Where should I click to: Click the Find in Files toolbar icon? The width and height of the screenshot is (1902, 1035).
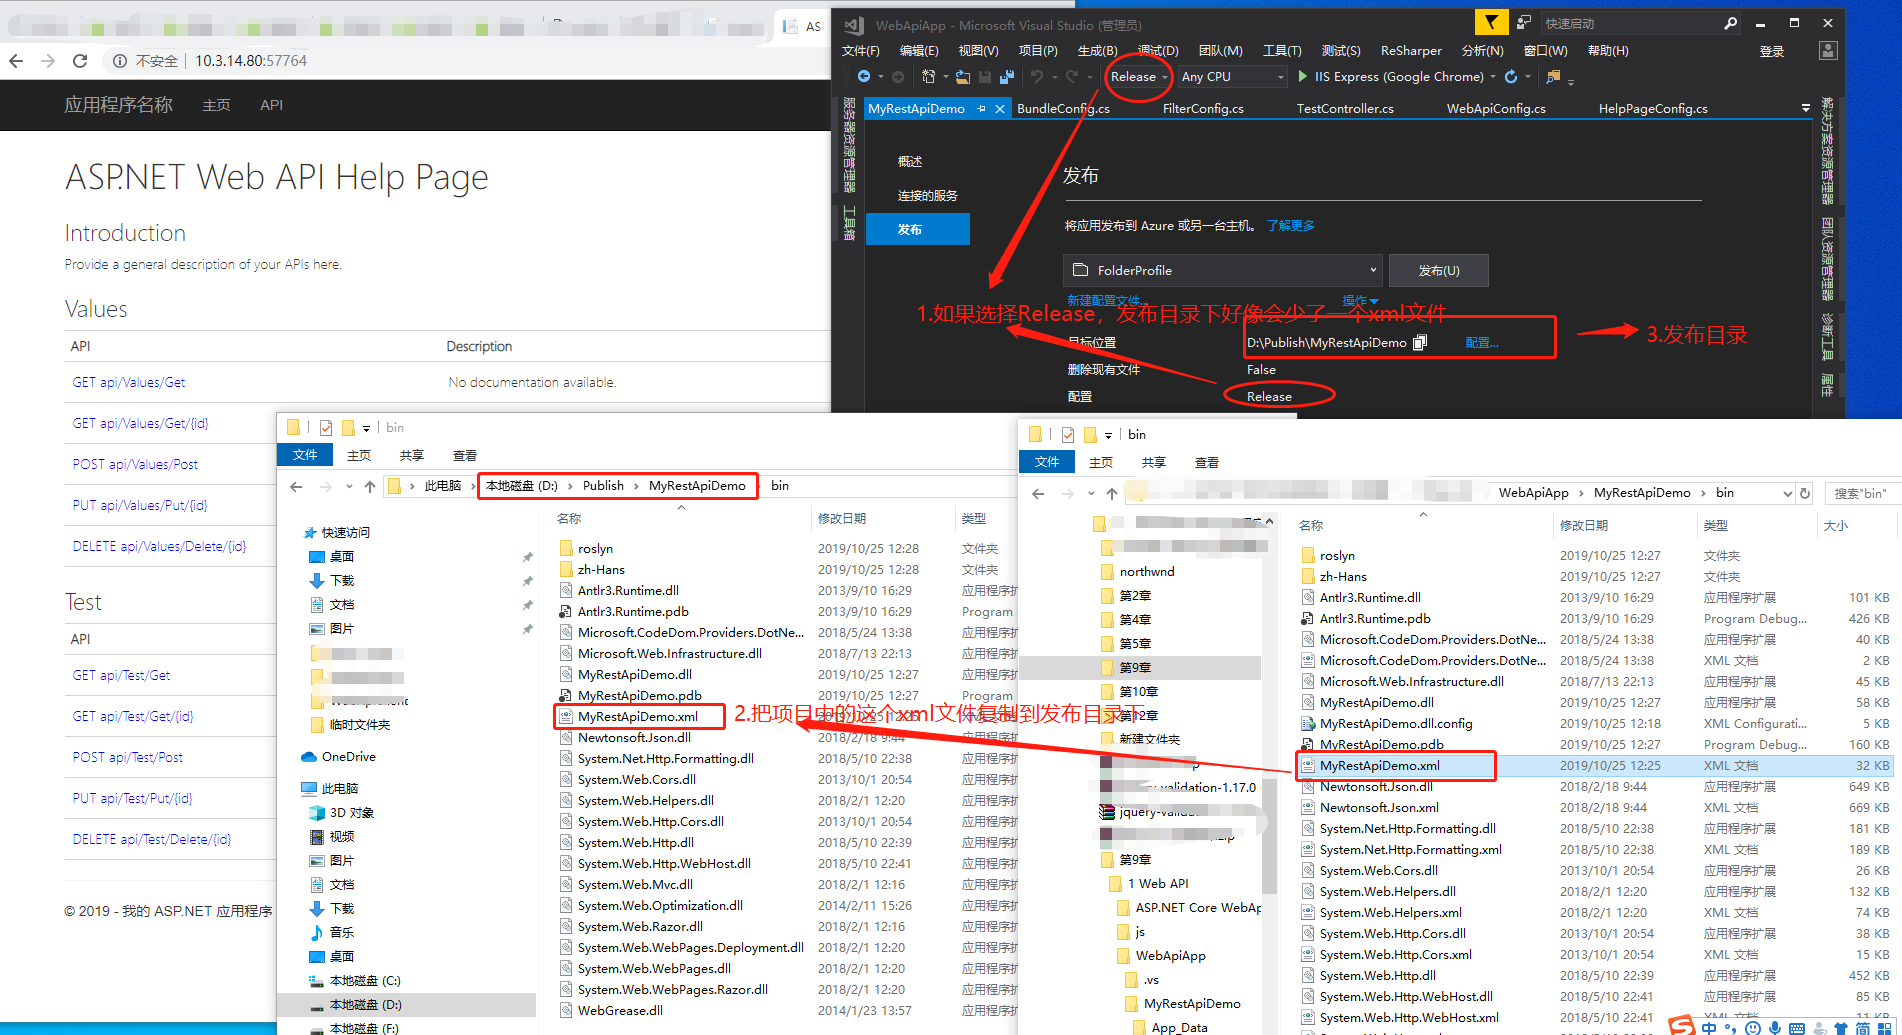[x=1553, y=77]
